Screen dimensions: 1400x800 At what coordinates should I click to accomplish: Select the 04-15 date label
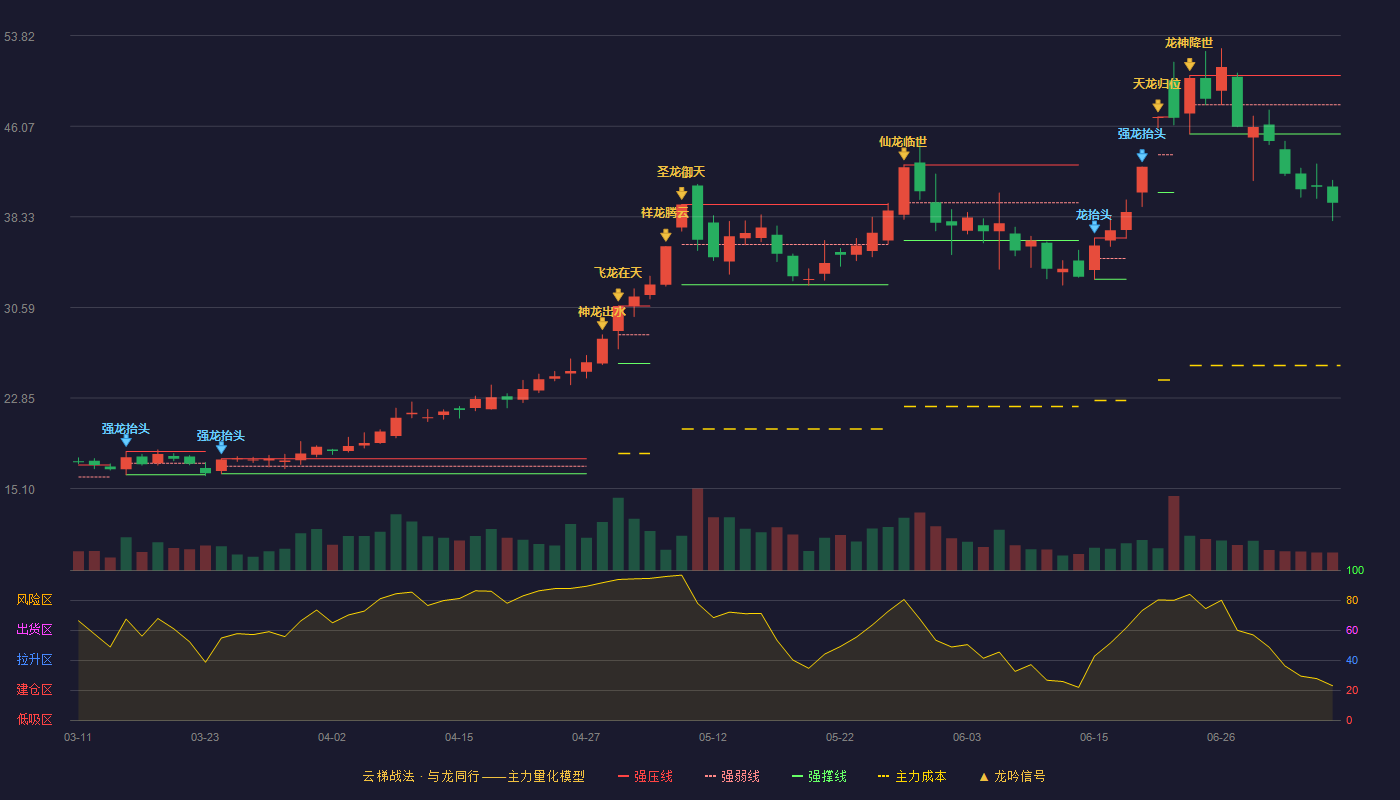(x=459, y=737)
